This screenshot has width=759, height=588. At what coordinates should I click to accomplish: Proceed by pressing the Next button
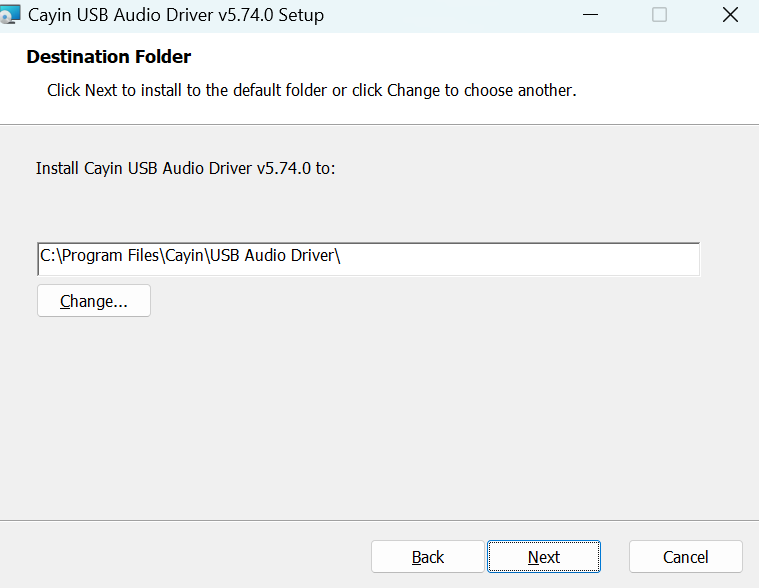tap(544, 557)
